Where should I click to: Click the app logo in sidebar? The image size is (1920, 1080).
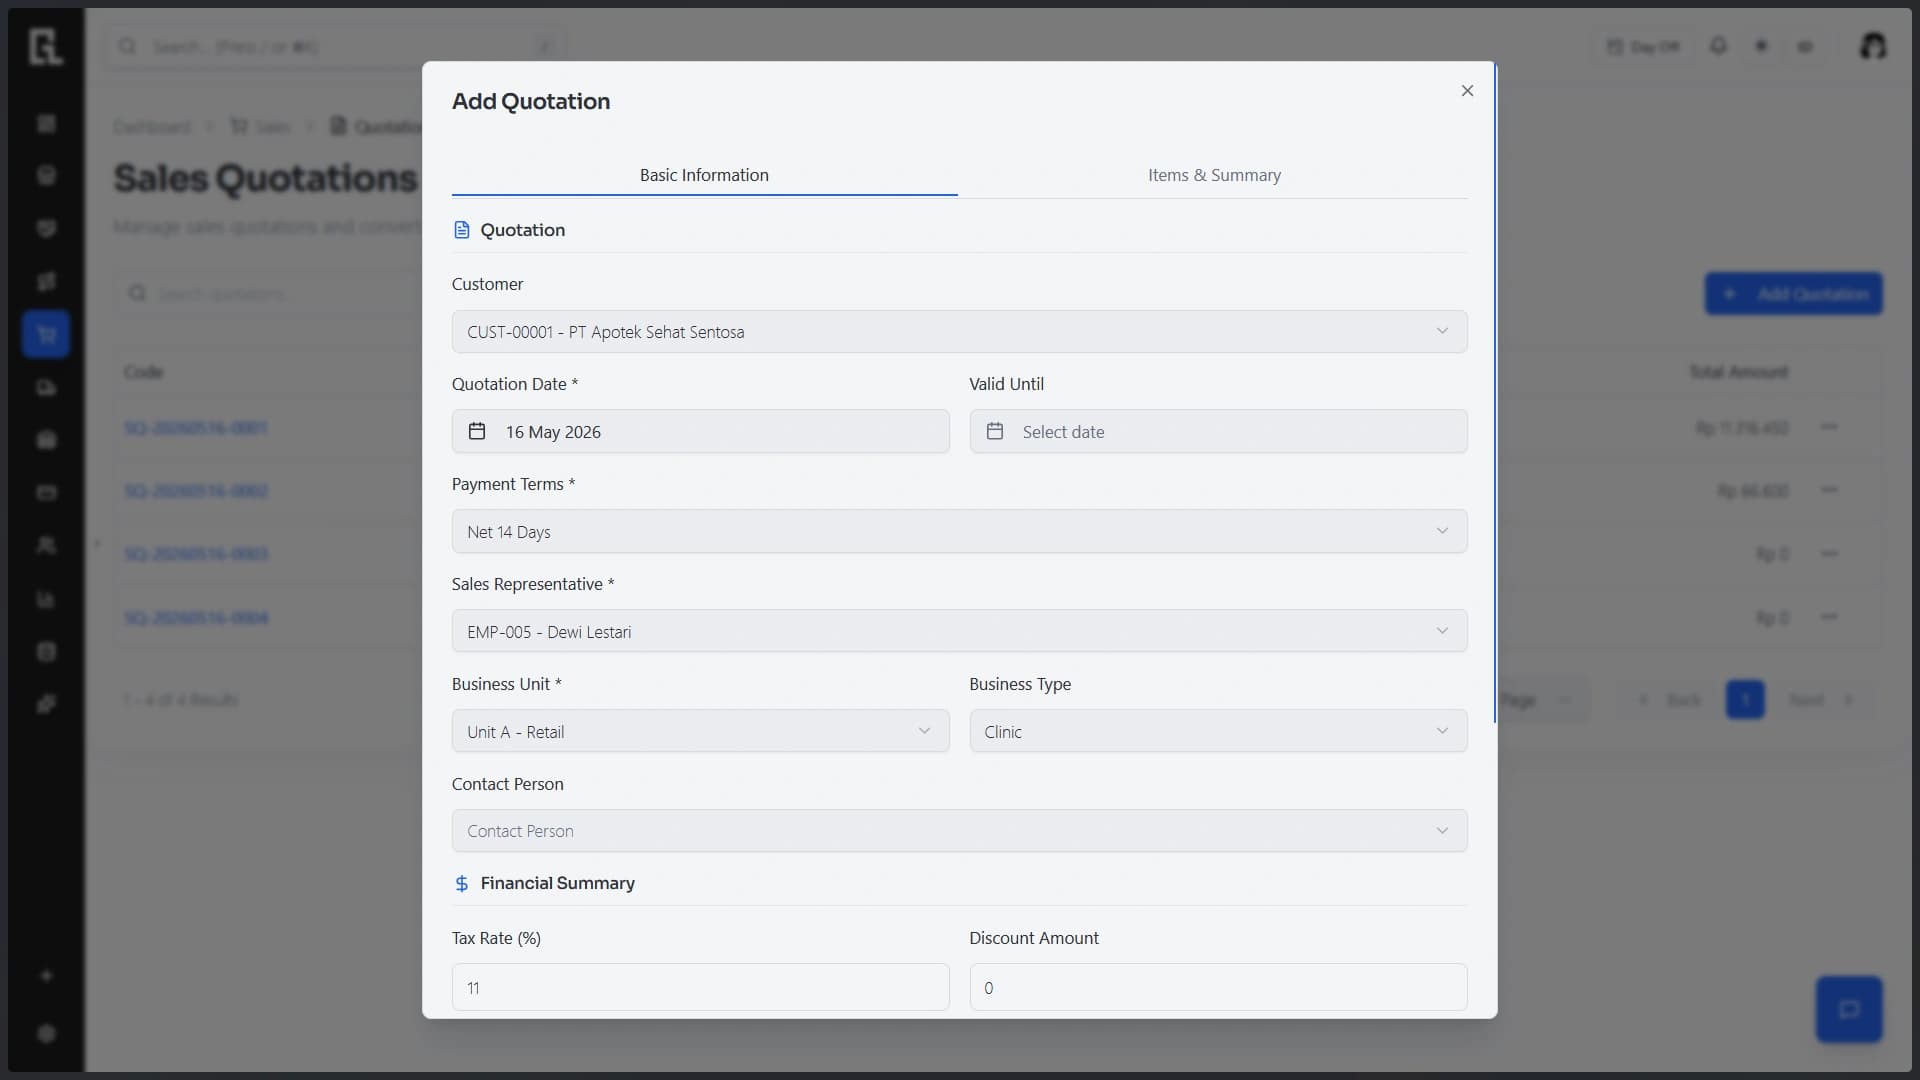(46, 46)
